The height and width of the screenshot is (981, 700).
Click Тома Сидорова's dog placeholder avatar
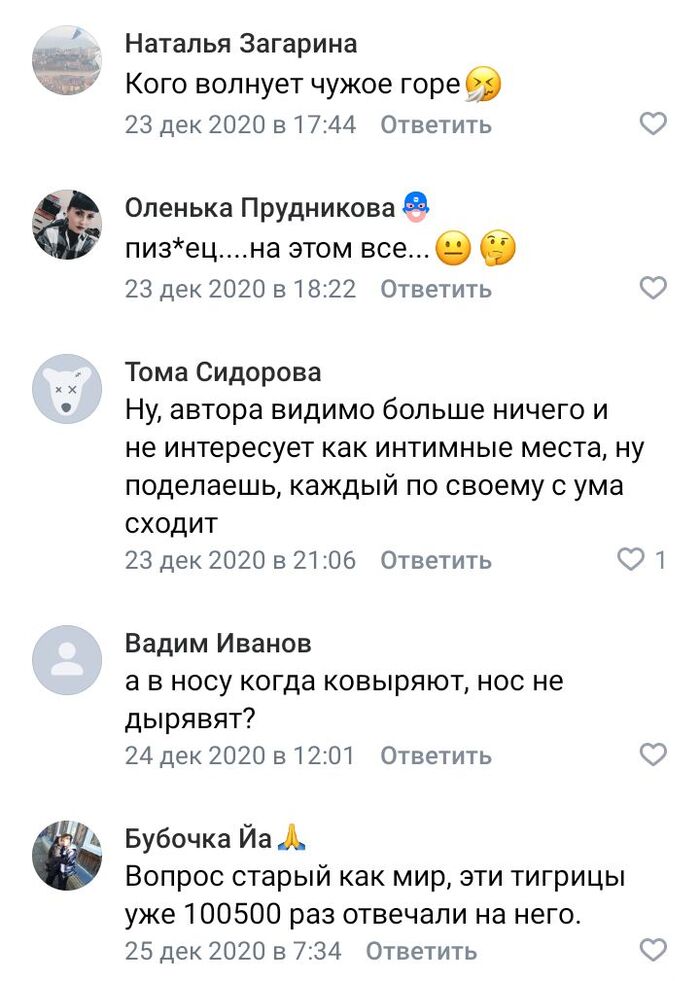point(67,389)
